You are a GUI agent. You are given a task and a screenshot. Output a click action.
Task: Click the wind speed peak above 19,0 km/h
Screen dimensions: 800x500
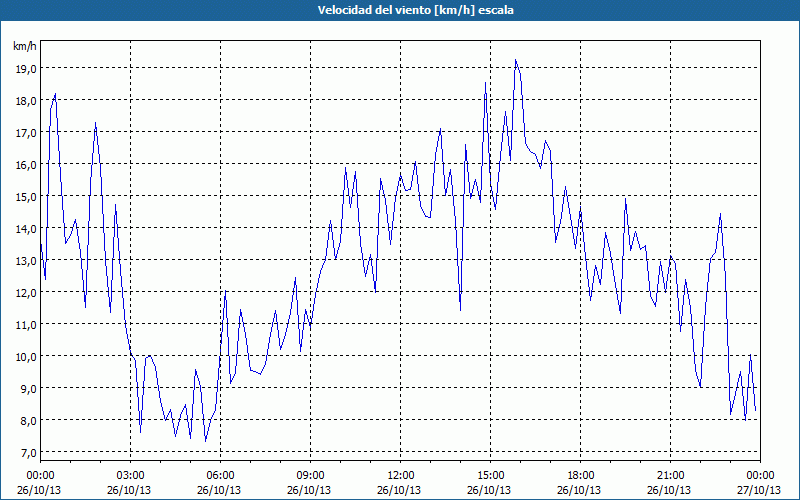point(516,60)
